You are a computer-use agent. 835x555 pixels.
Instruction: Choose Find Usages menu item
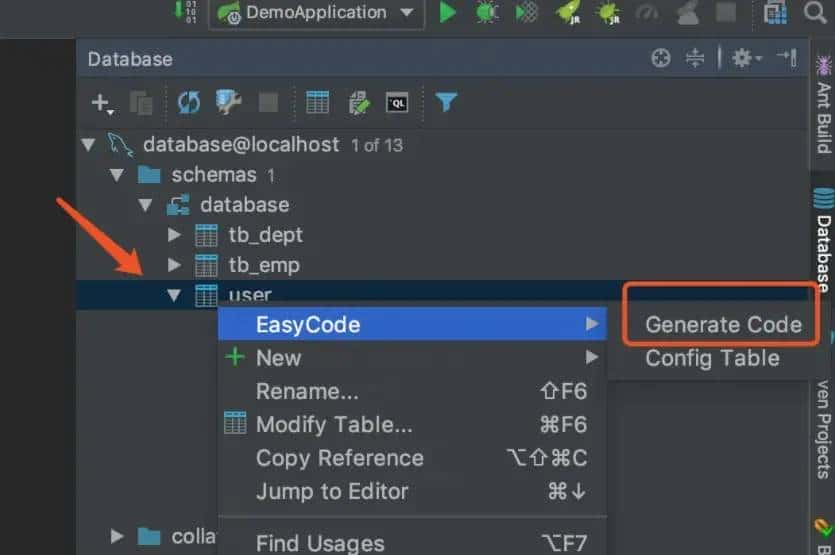[x=412, y=543]
